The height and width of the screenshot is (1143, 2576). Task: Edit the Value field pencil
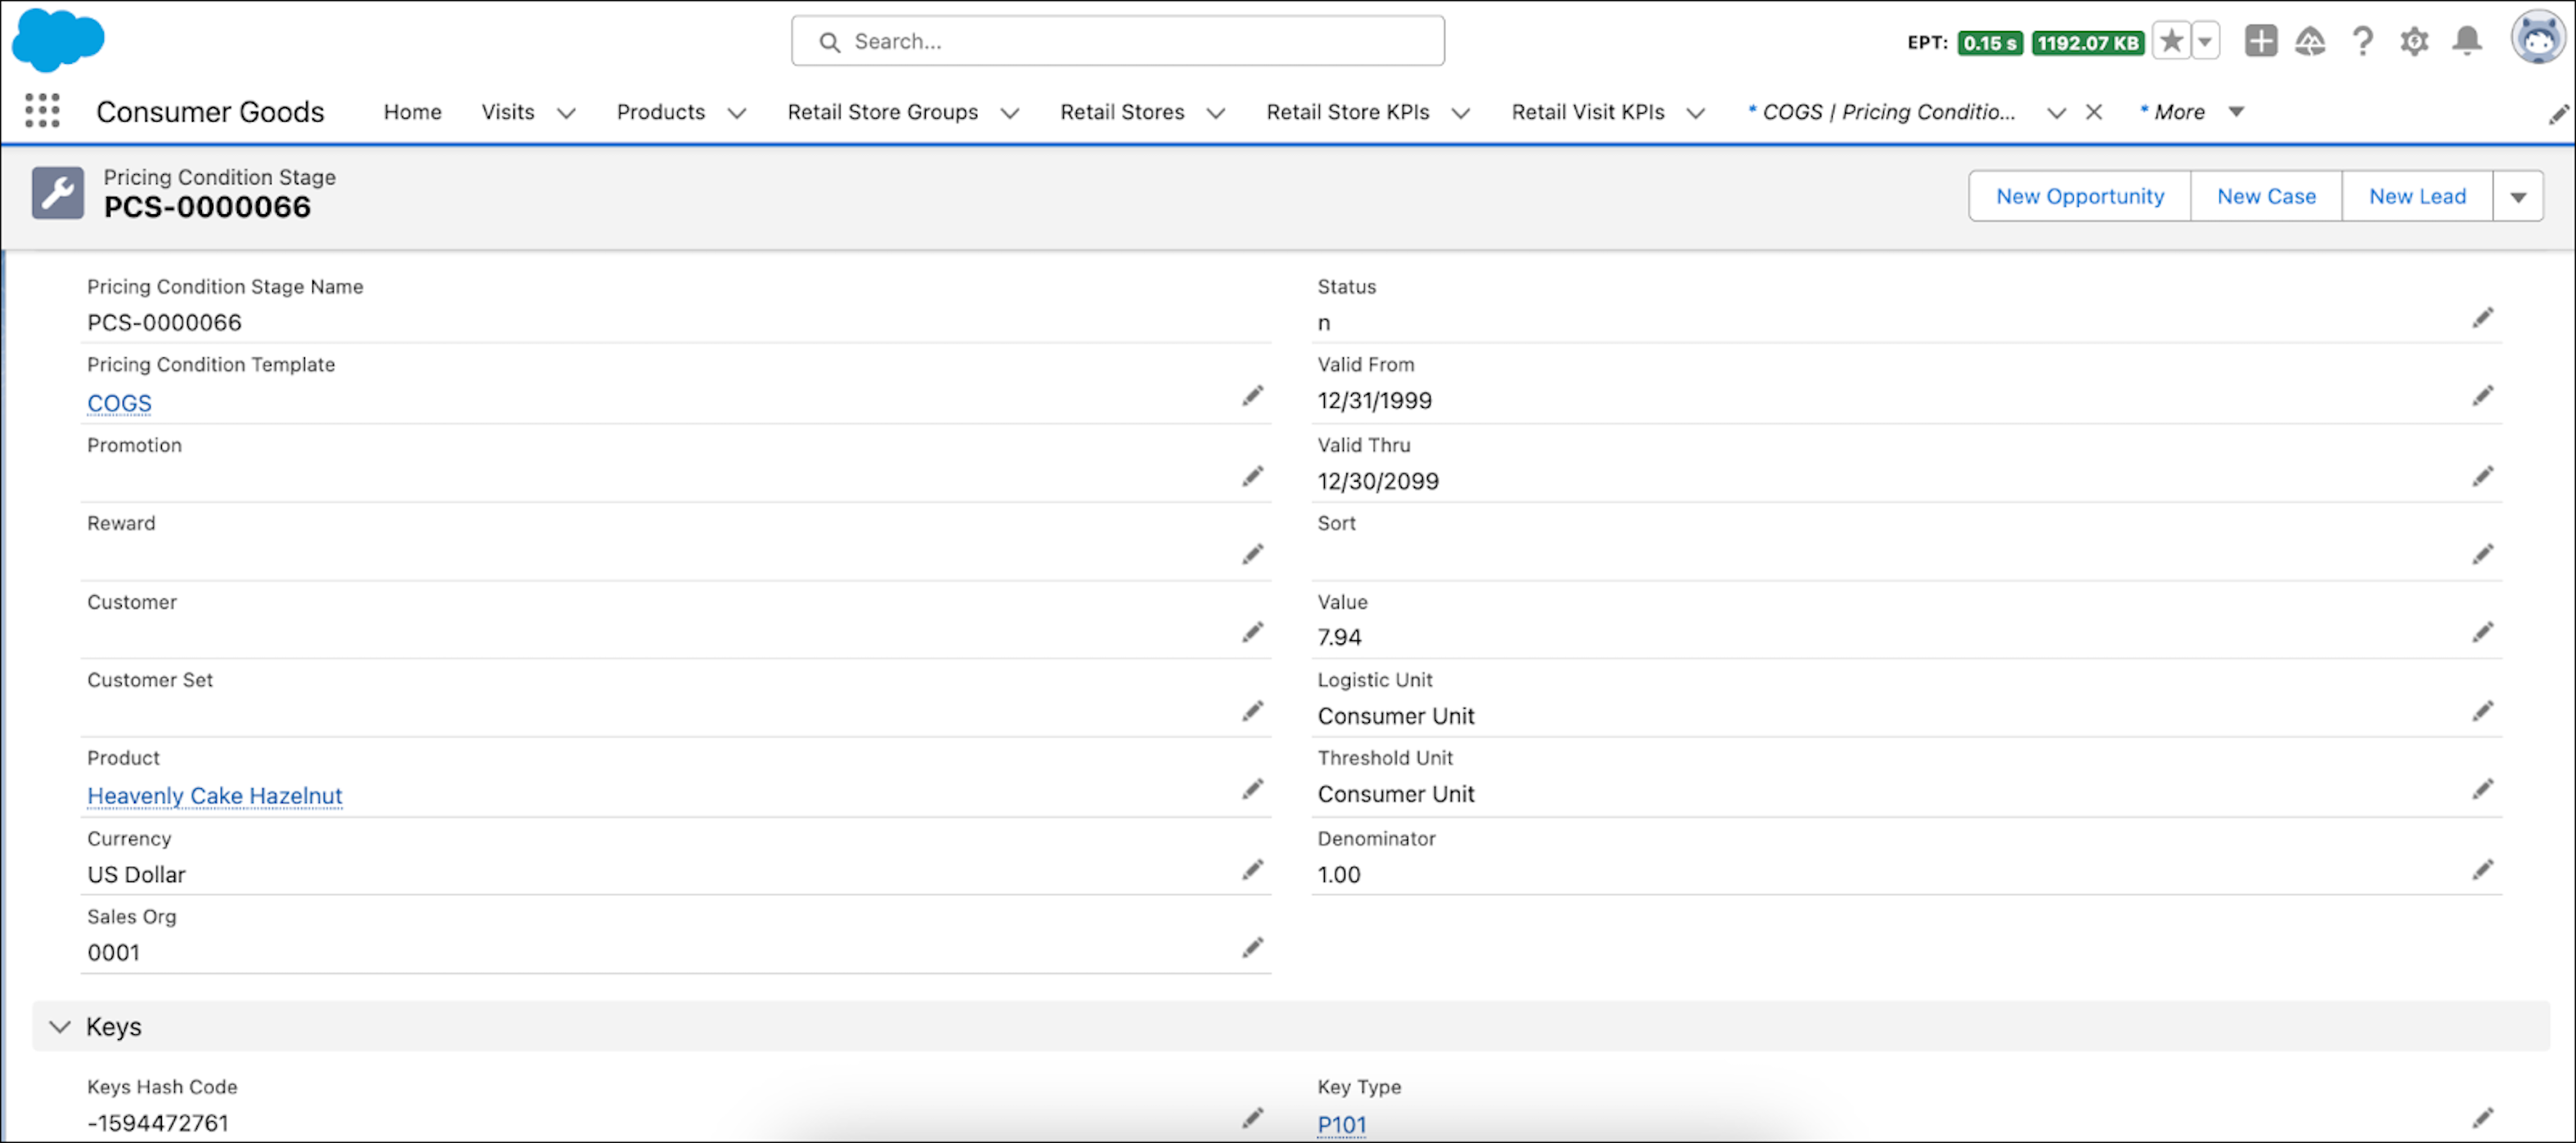2483,632
